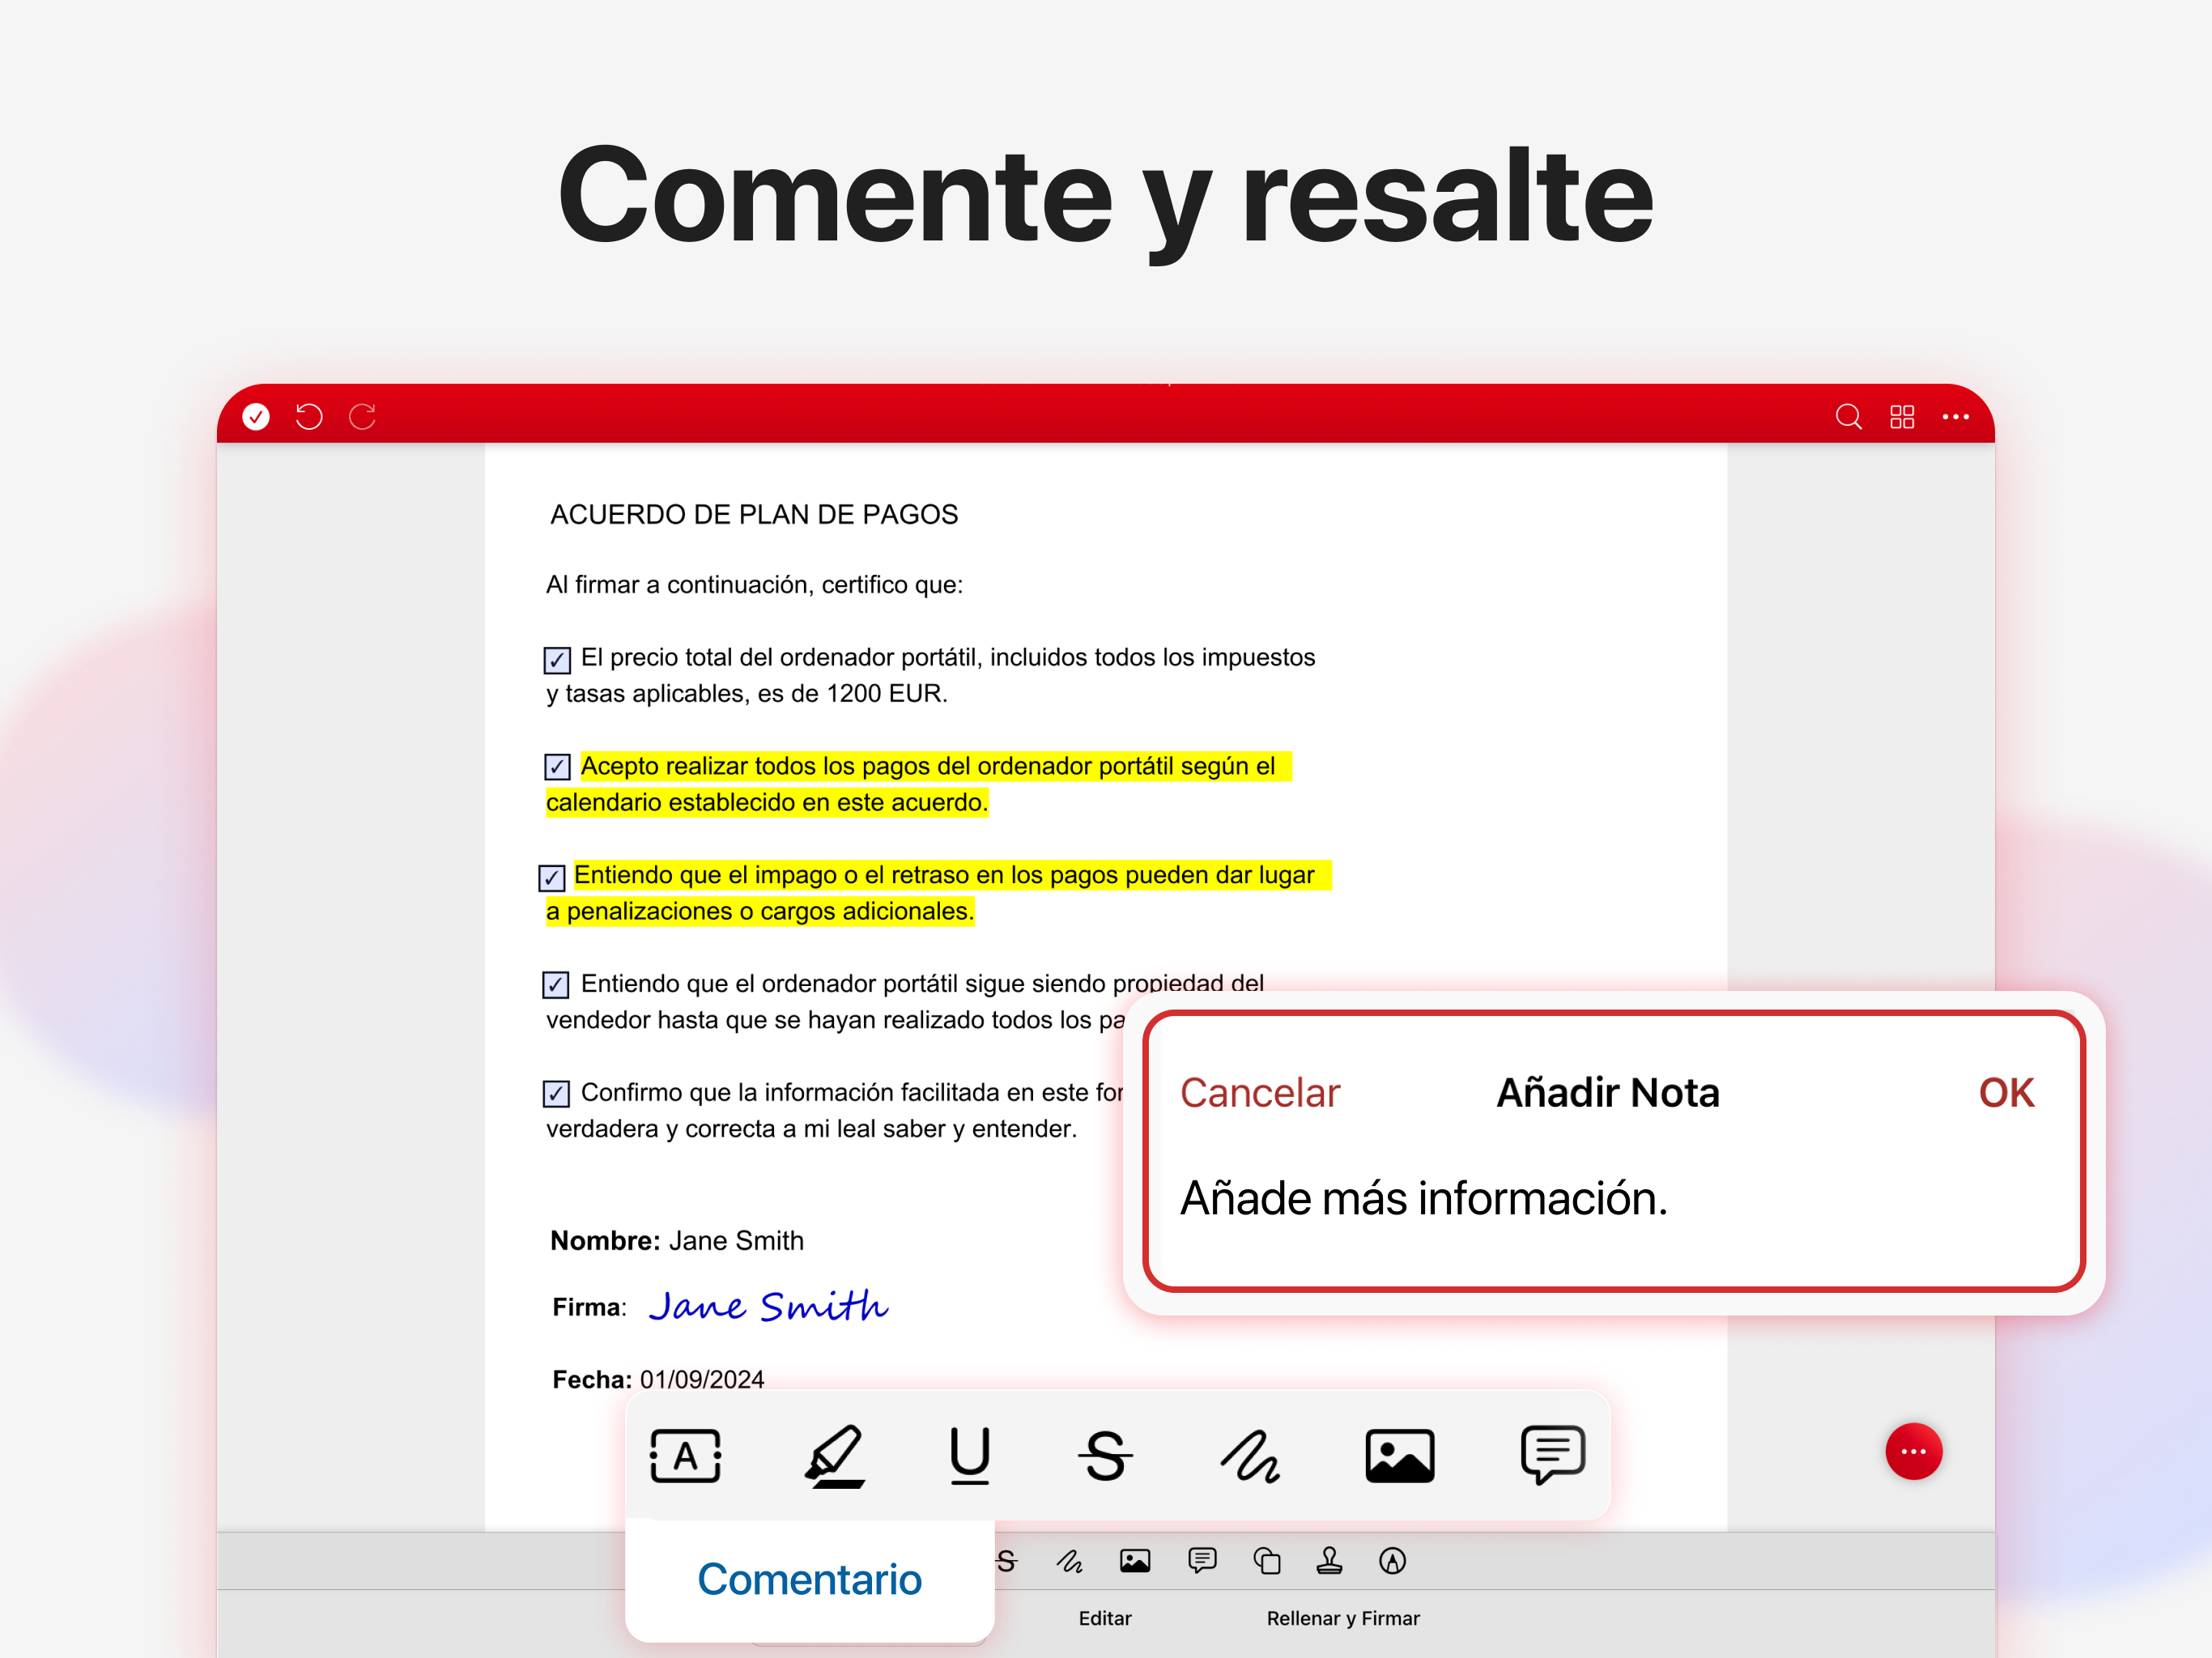2212x1658 pixels.
Task: Pick the small strikethrough icon in the bottom toolbar
Action: (1007, 1561)
